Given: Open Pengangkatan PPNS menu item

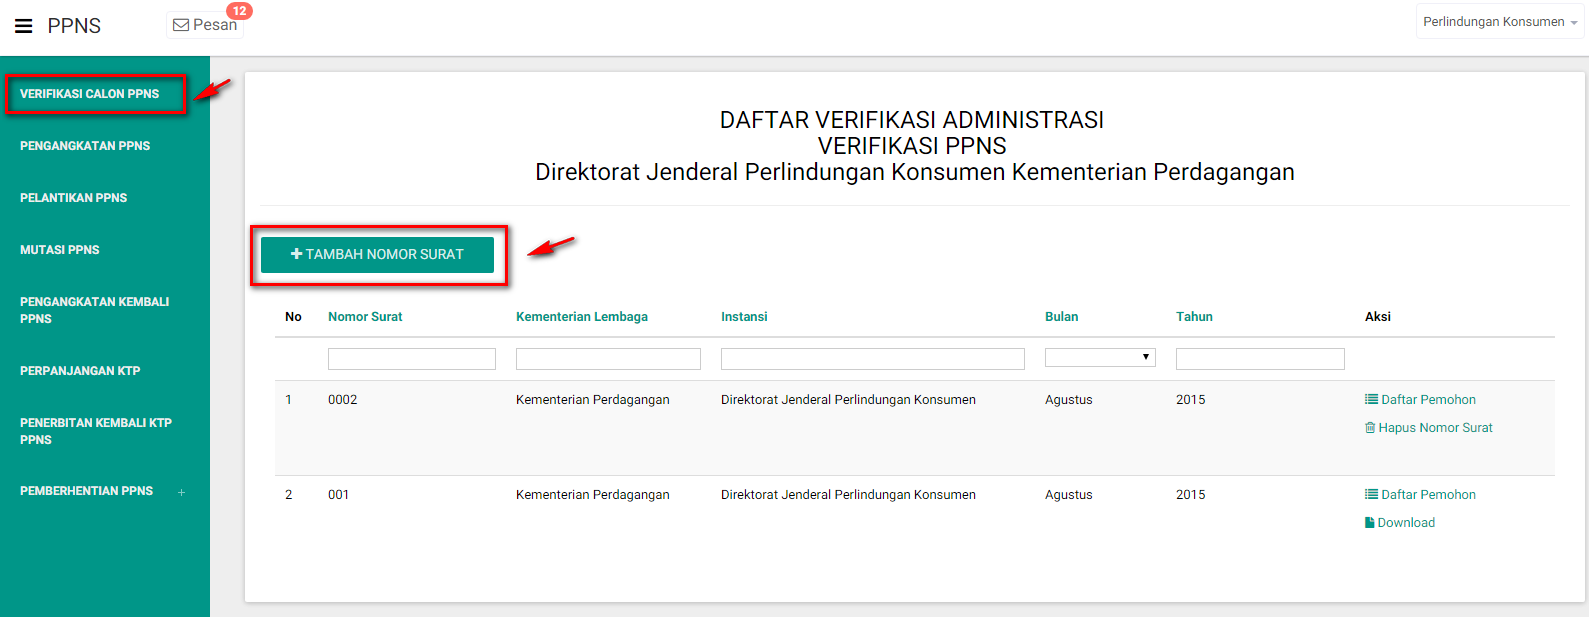Looking at the screenshot, I should coord(85,146).
